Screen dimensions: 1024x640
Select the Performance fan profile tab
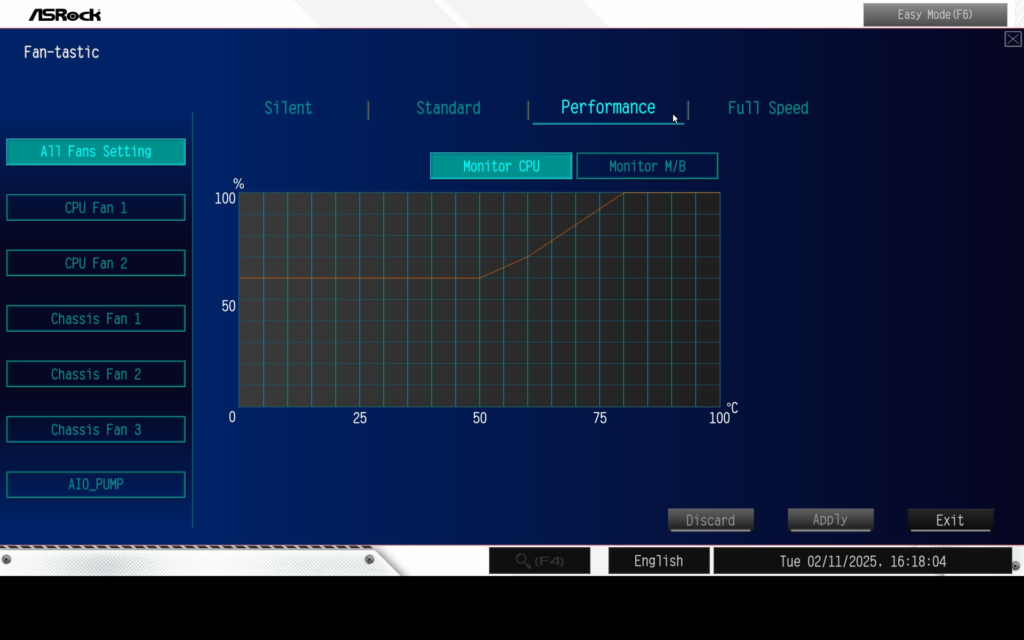coord(608,107)
